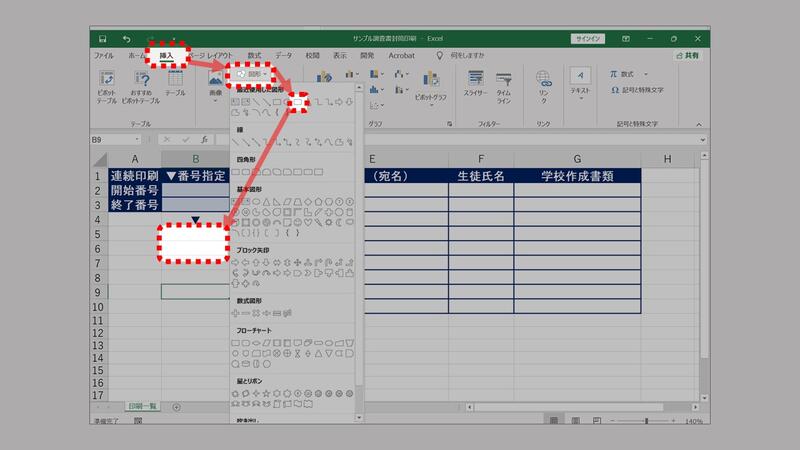Screen dimensions: 800x450
Task: Open the PivotChart dropdown arrow
Action: pos(431,106)
